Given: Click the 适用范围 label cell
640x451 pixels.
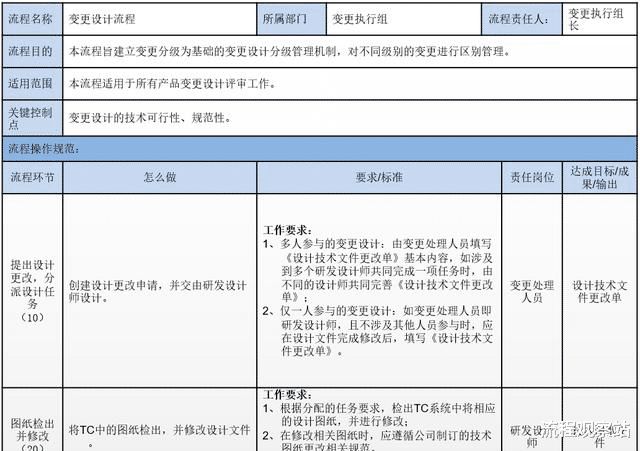Looking at the screenshot, I should 32,84.
